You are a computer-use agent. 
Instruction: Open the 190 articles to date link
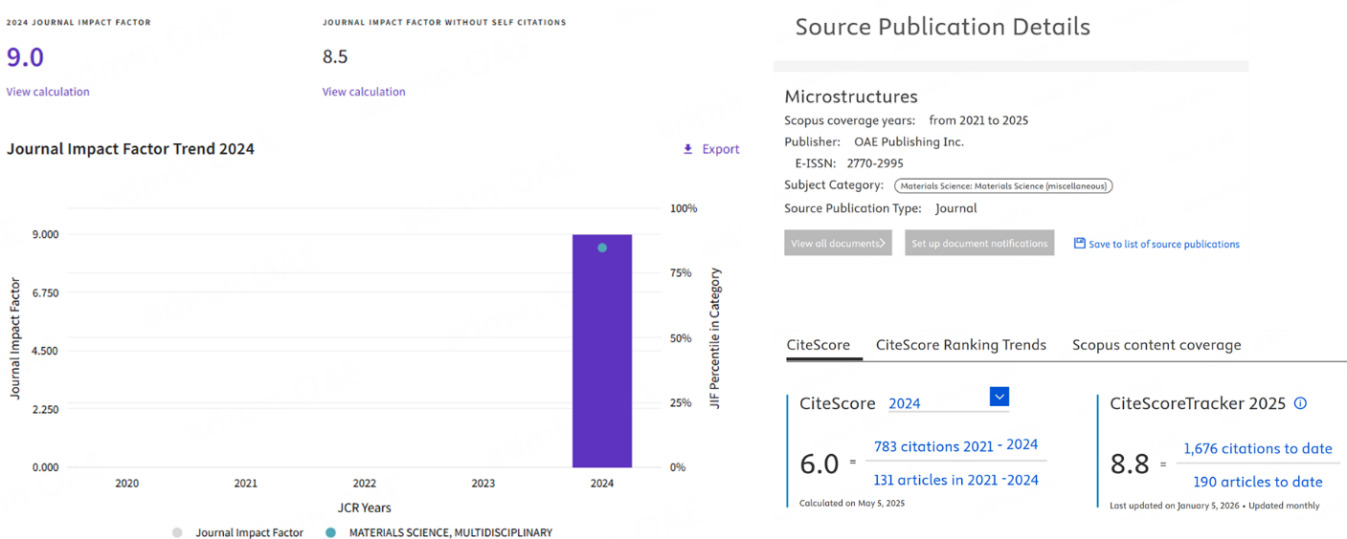click(x=1257, y=482)
